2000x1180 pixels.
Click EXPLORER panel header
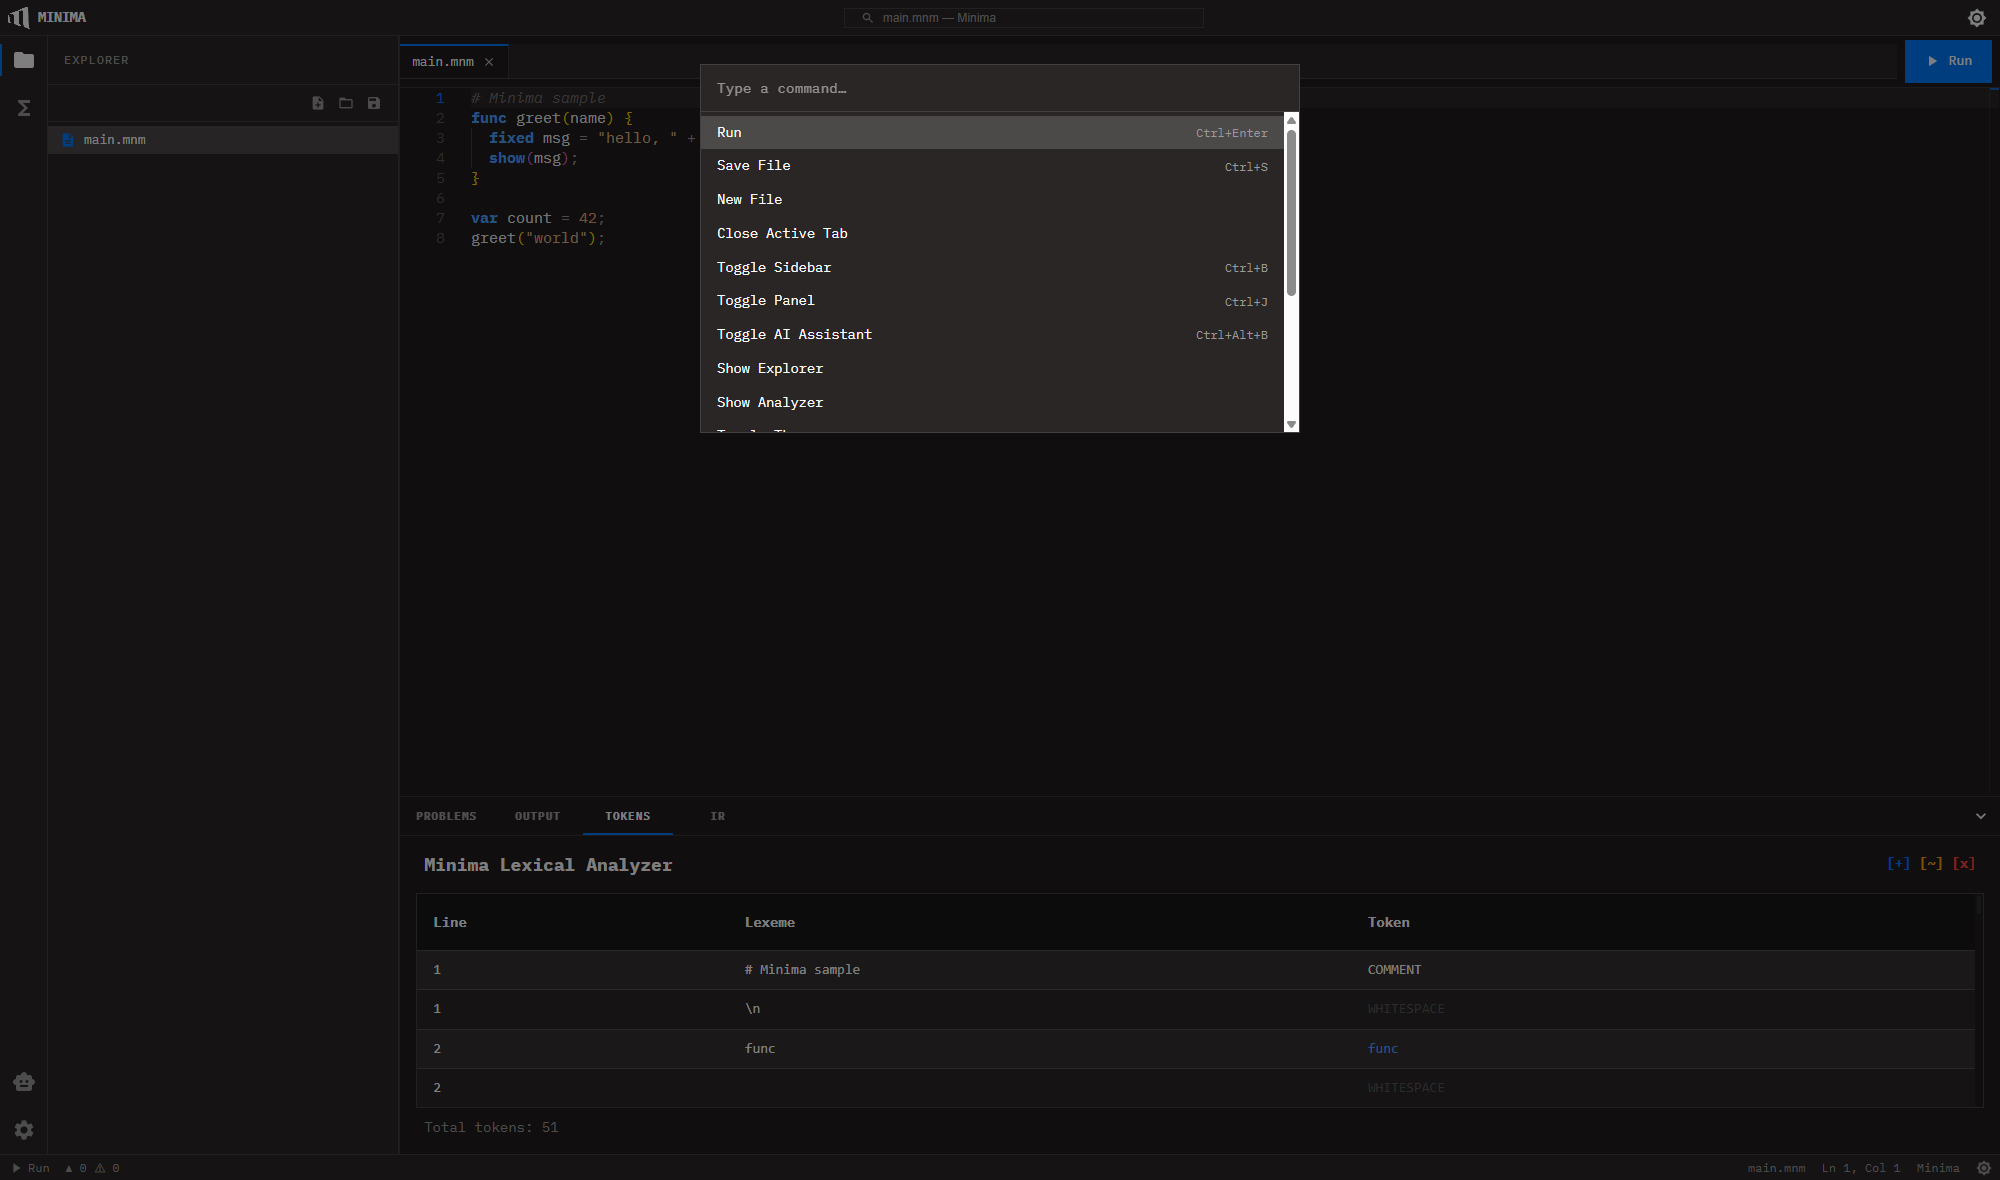[96, 60]
